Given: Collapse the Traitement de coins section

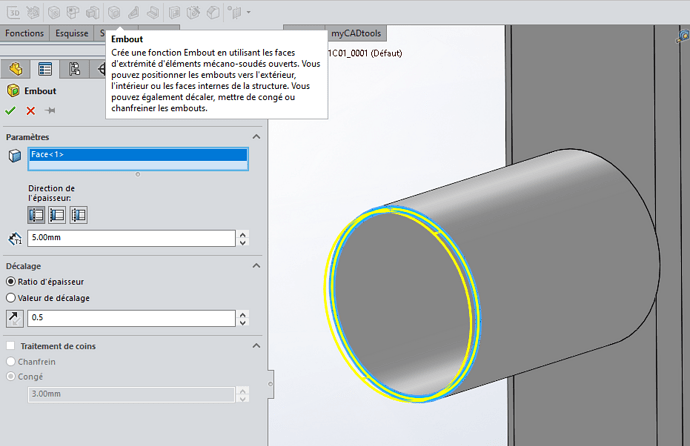Looking at the screenshot, I should point(256,346).
